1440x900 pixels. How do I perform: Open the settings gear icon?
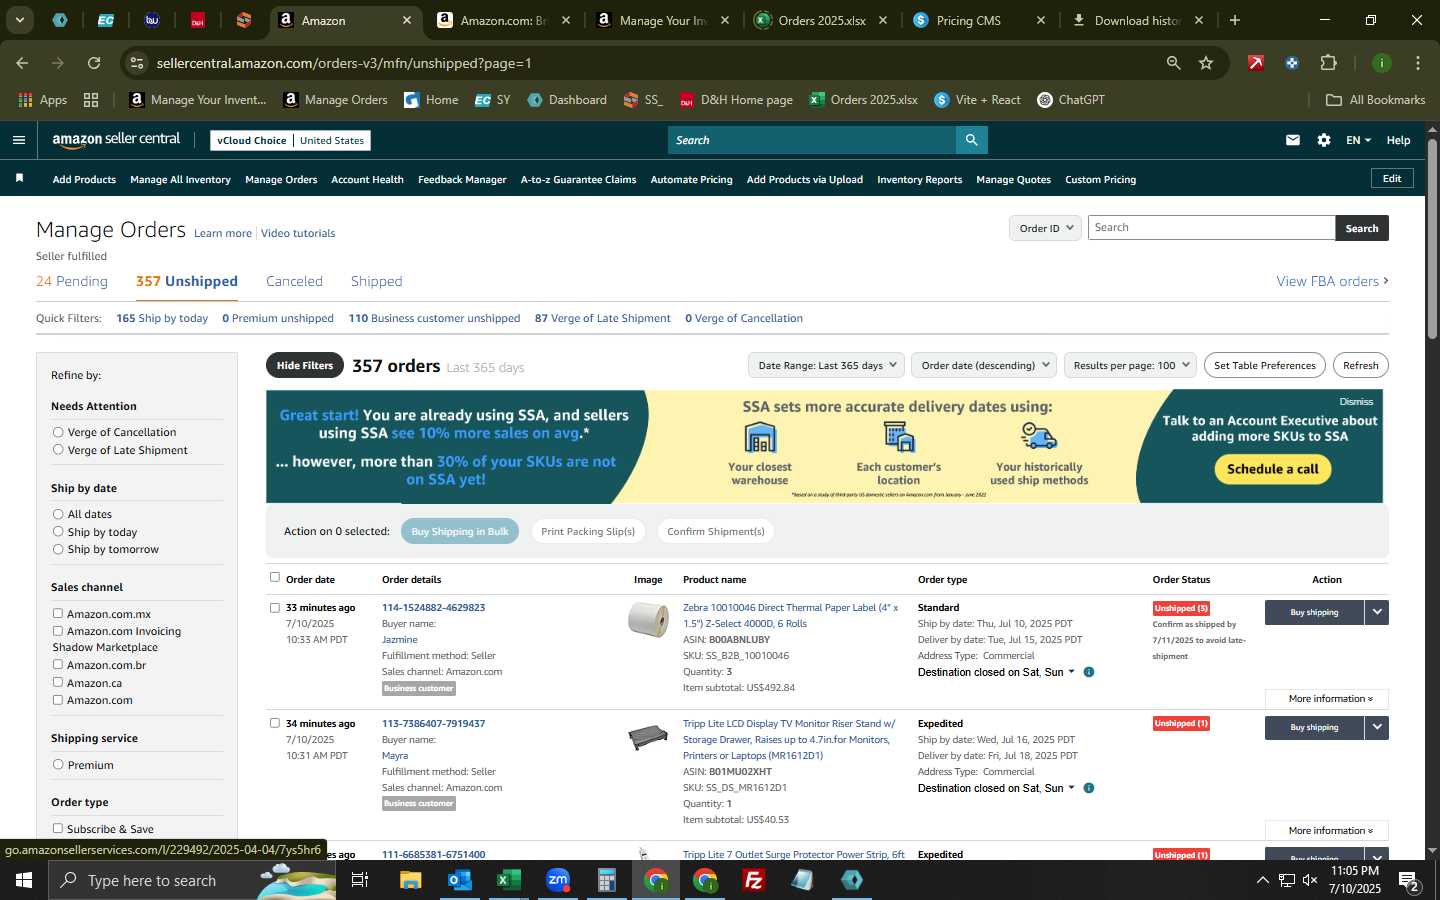[x=1324, y=140]
